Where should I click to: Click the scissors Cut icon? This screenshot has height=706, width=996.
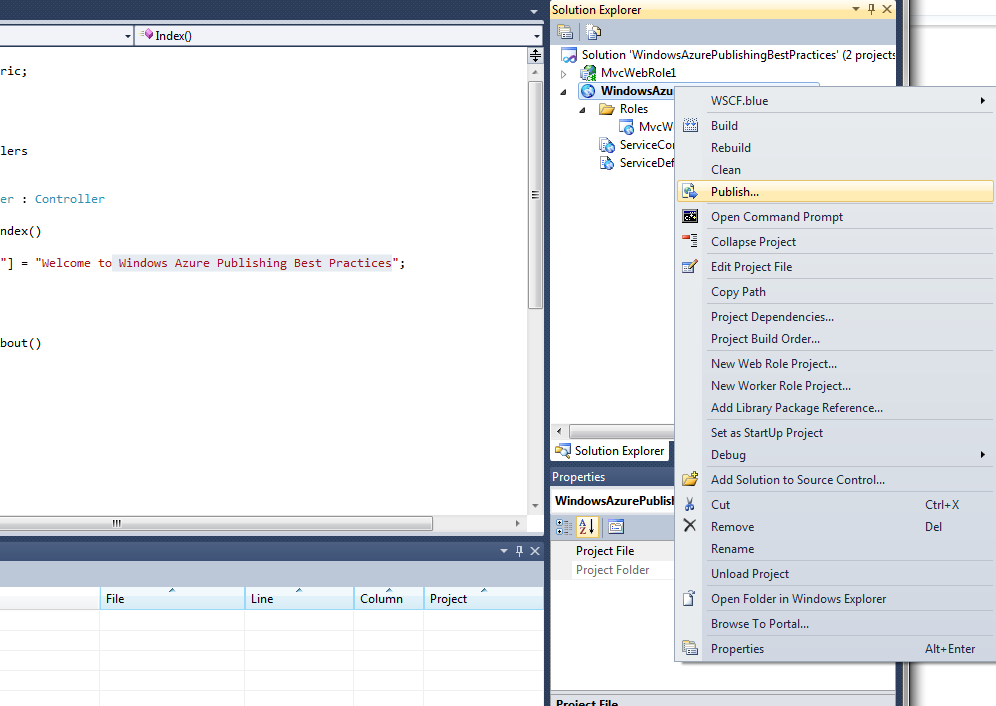(690, 505)
